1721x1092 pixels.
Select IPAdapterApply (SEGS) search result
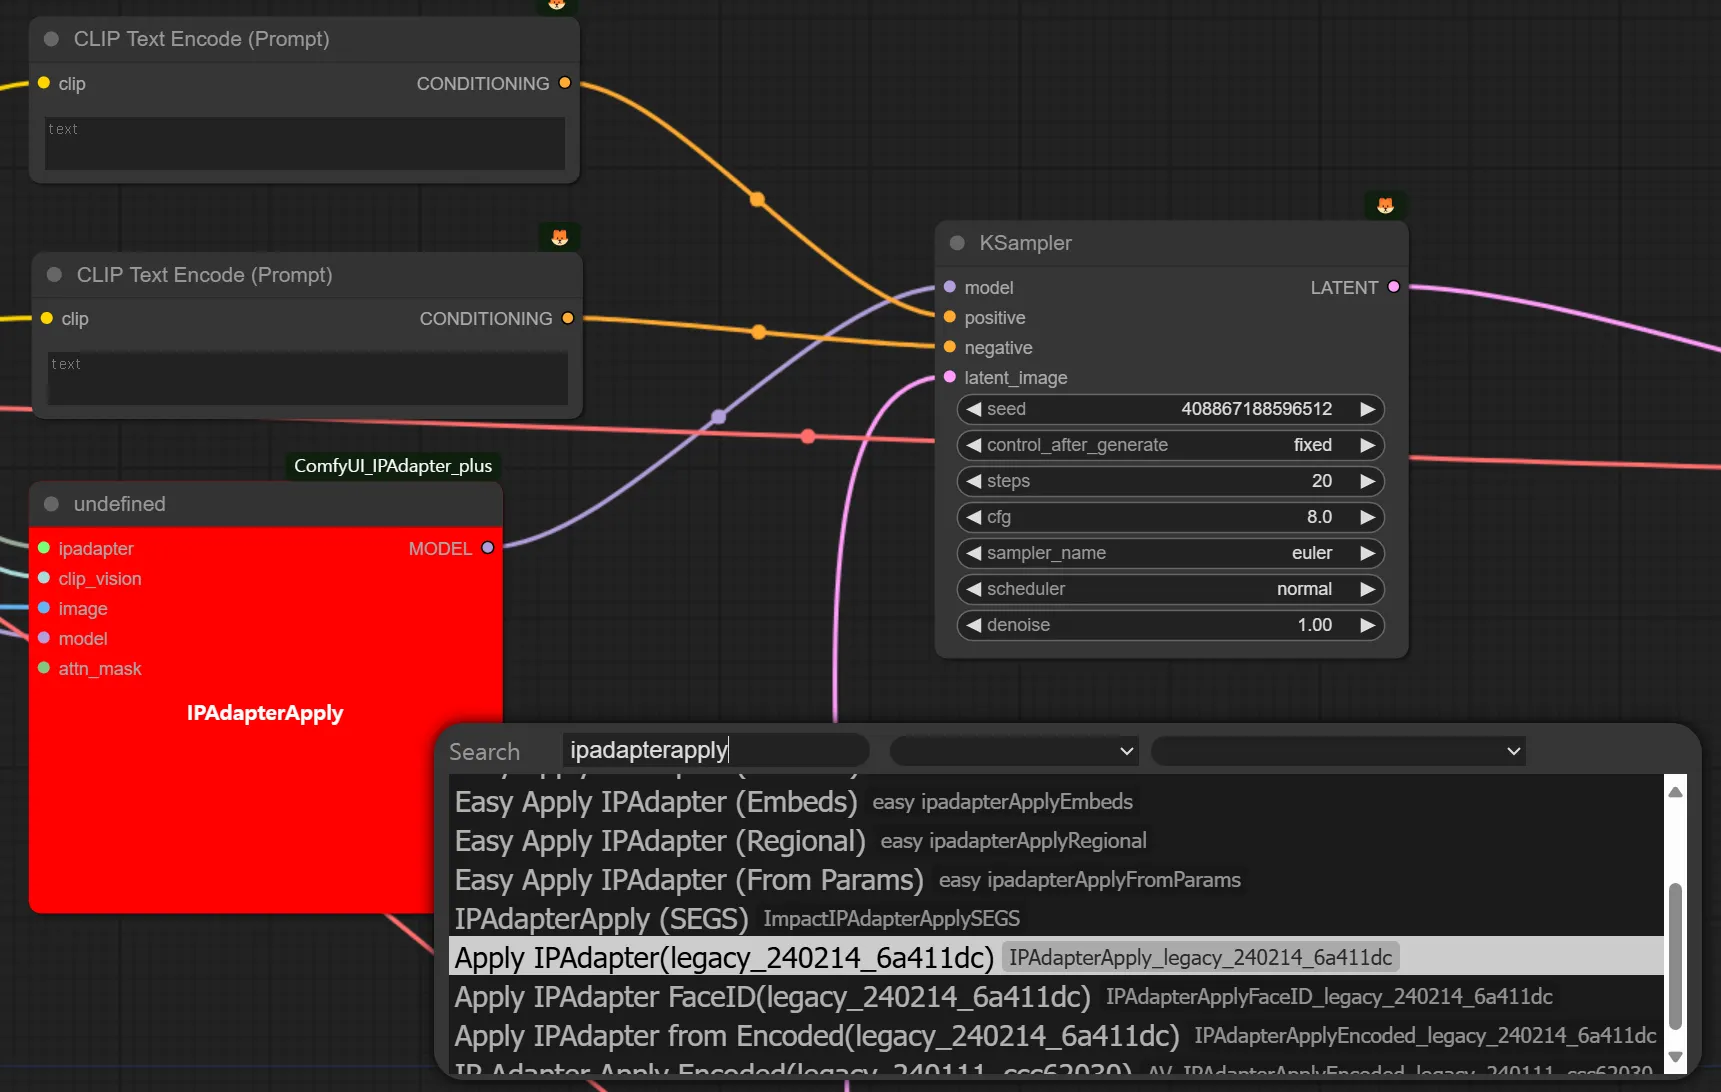pos(601,919)
